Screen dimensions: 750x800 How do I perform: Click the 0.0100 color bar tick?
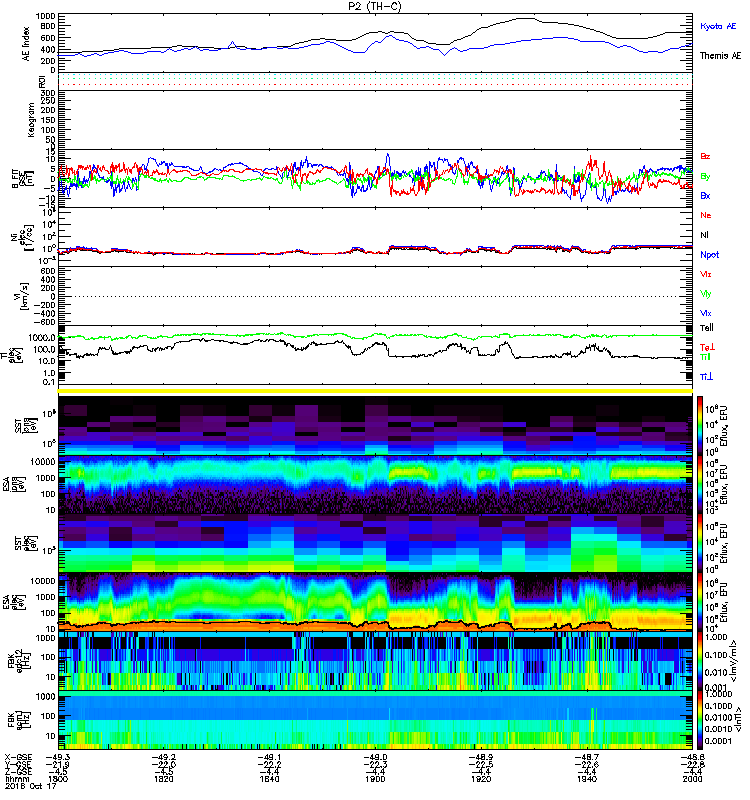coord(718,717)
